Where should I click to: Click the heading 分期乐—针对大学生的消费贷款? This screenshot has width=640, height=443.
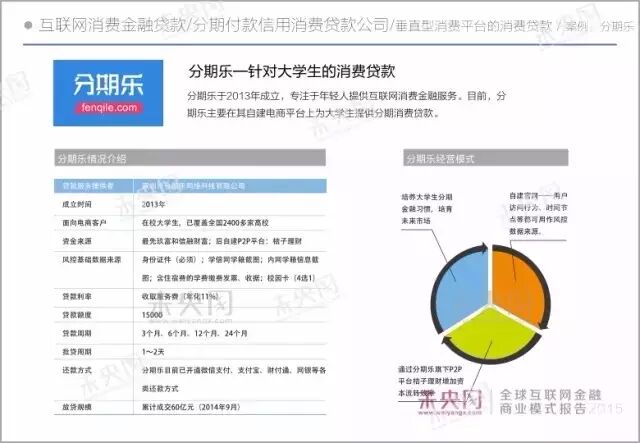pos(291,71)
